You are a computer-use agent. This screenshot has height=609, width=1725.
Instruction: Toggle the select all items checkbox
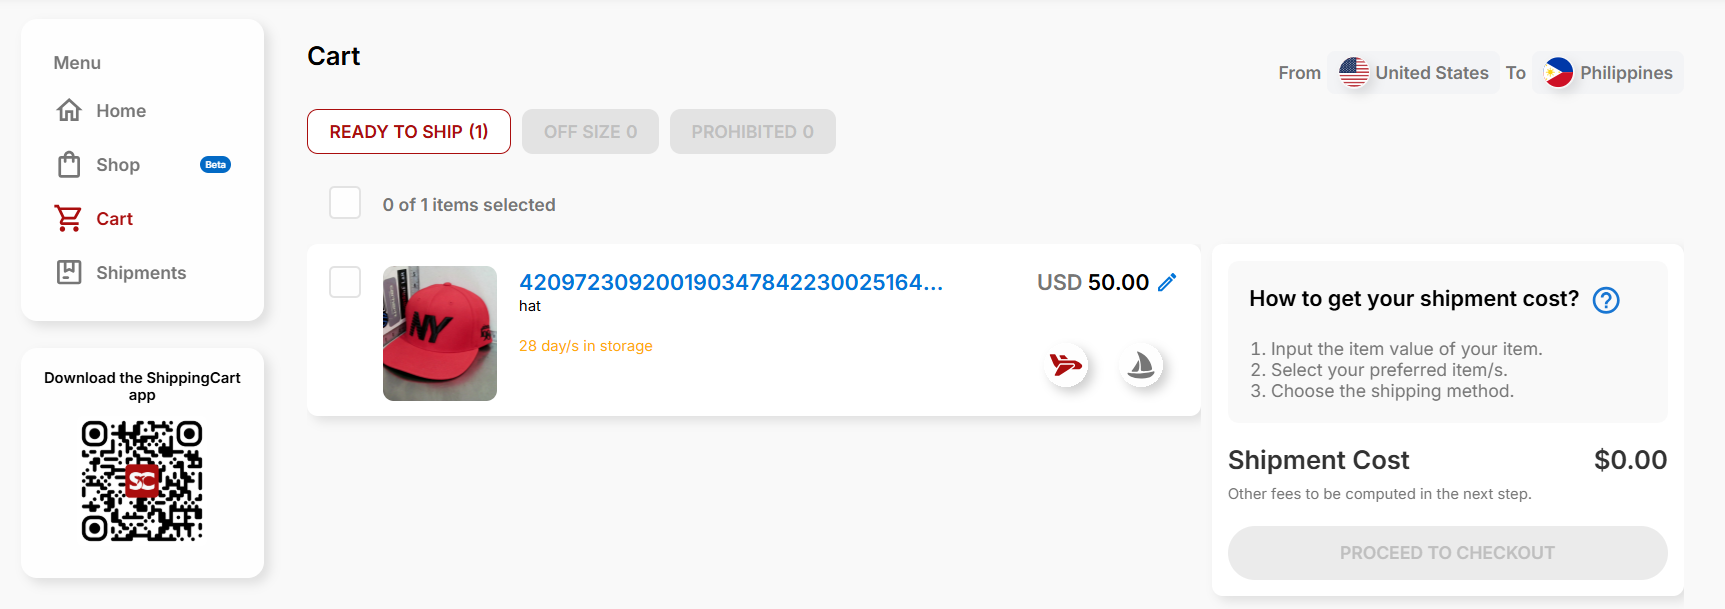tap(345, 203)
